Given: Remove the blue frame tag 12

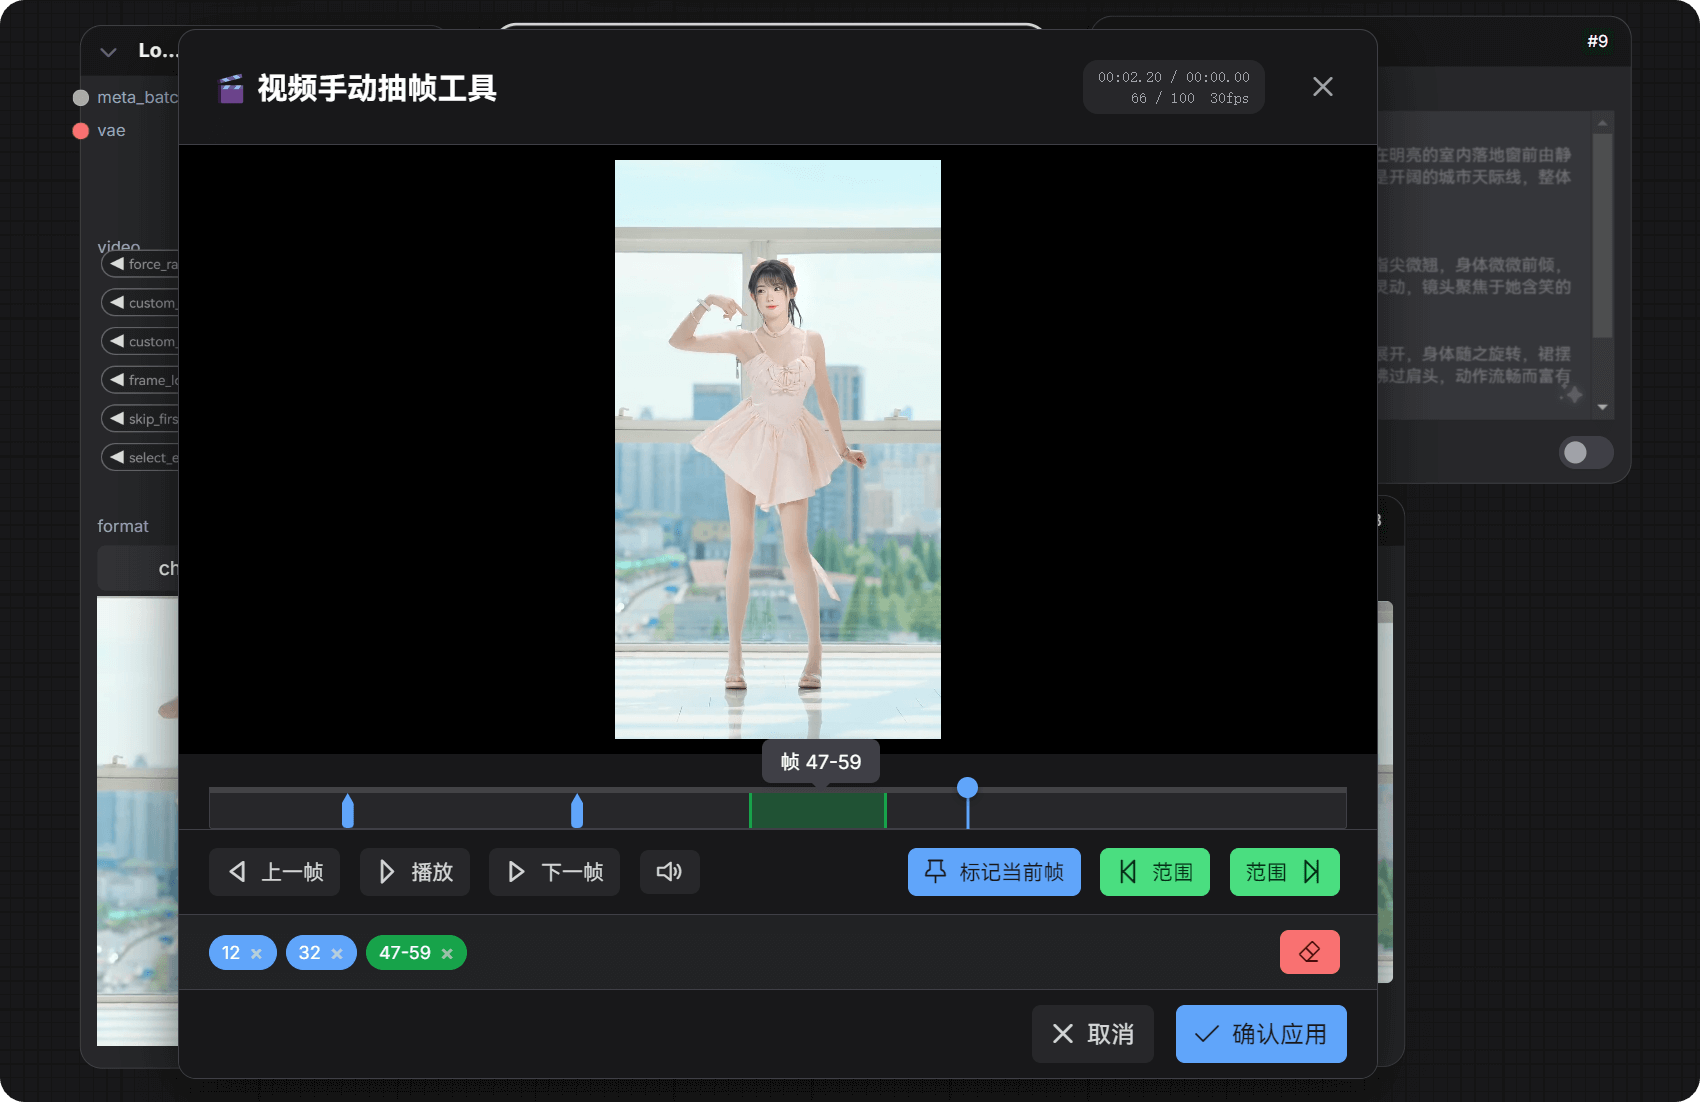Looking at the screenshot, I should coord(259,952).
